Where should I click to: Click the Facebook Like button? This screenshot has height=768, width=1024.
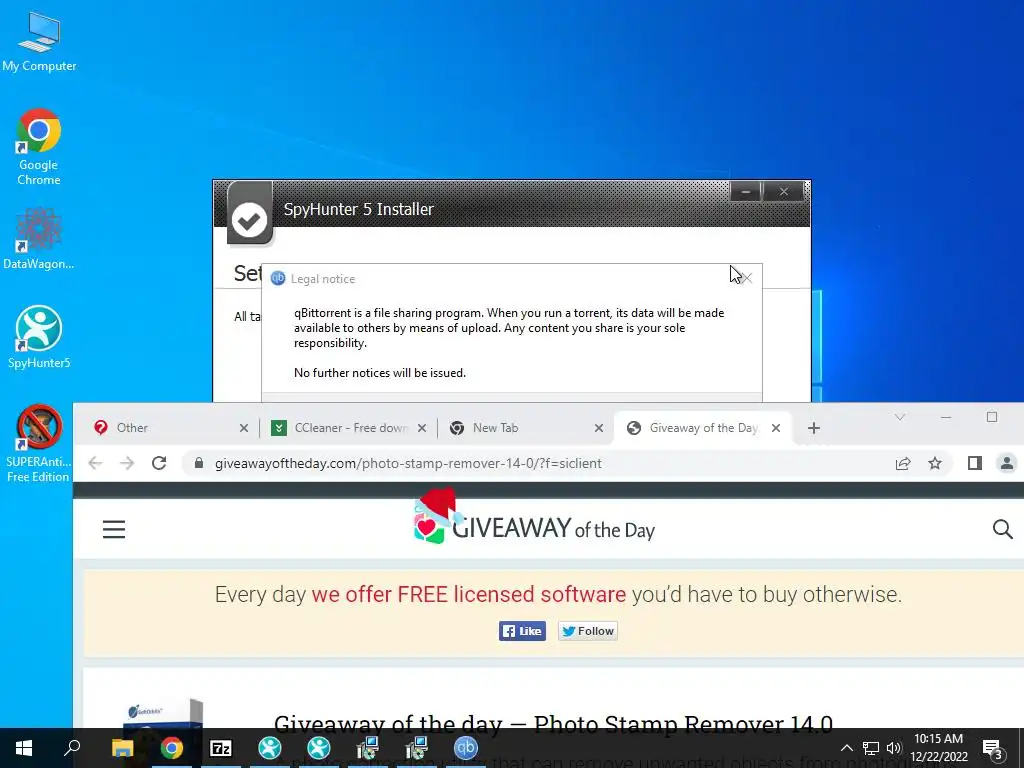click(522, 631)
